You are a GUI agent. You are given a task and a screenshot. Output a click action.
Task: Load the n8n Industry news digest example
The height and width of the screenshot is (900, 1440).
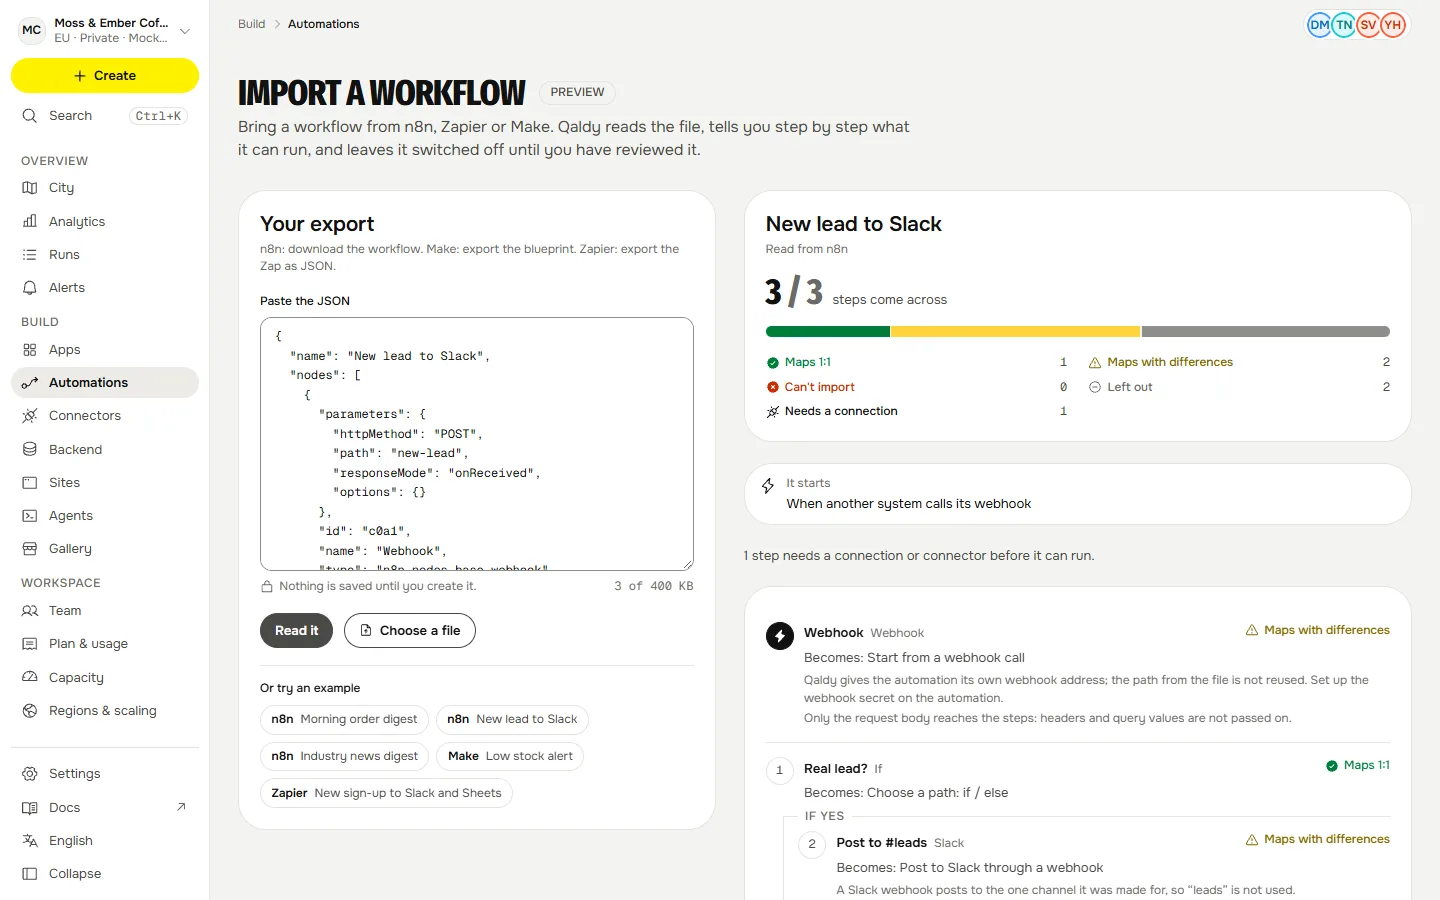coord(344,756)
